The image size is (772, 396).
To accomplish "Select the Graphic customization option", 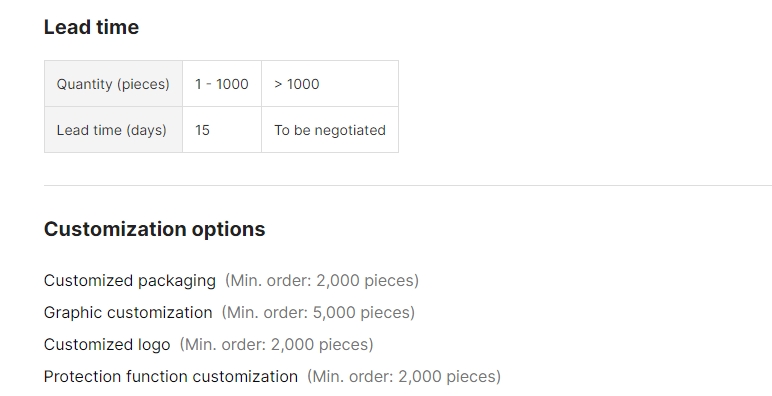I will [x=128, y=313].
